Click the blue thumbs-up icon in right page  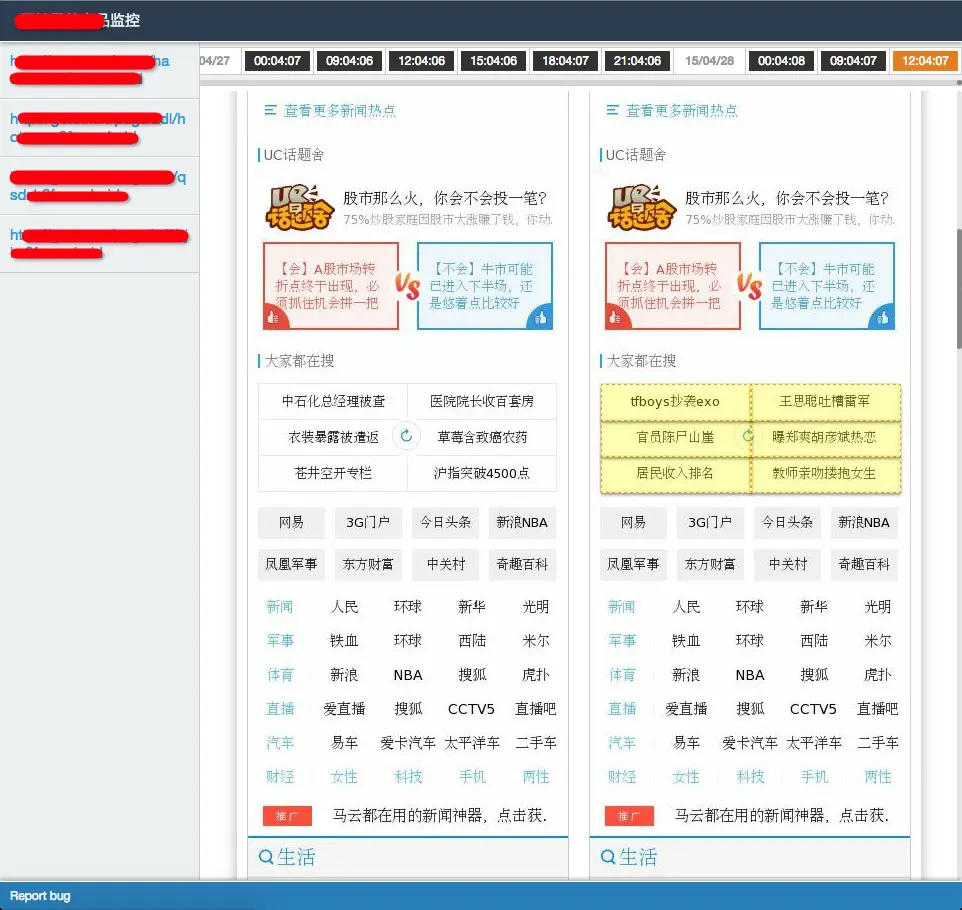pyautogui.click(x=882, y=317)
